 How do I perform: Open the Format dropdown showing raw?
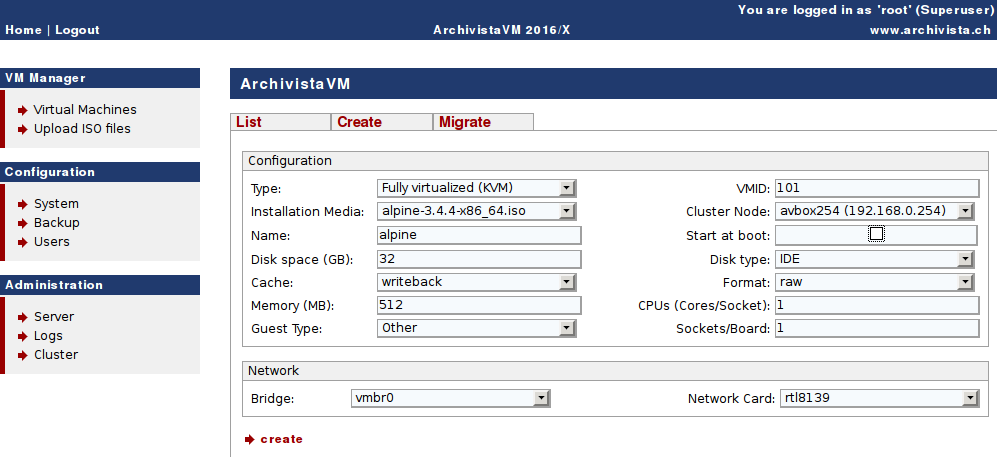[x=875, y=282]
